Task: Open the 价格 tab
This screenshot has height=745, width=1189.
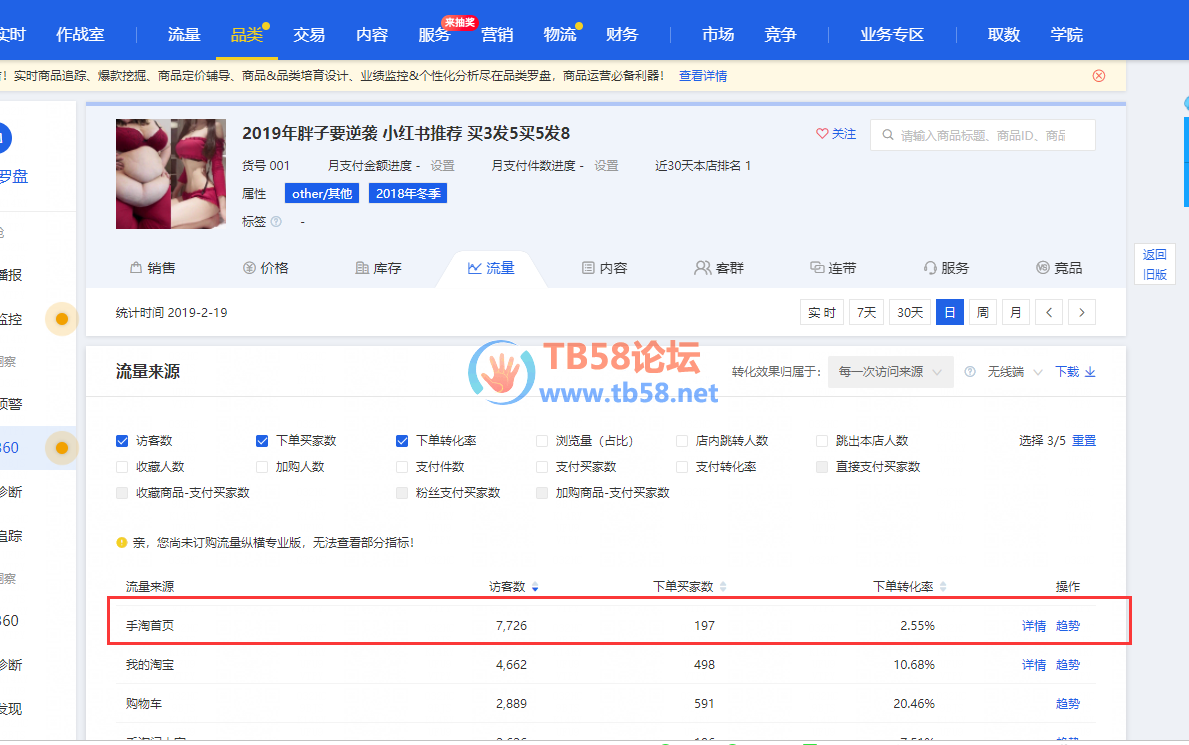Action: 265,268
